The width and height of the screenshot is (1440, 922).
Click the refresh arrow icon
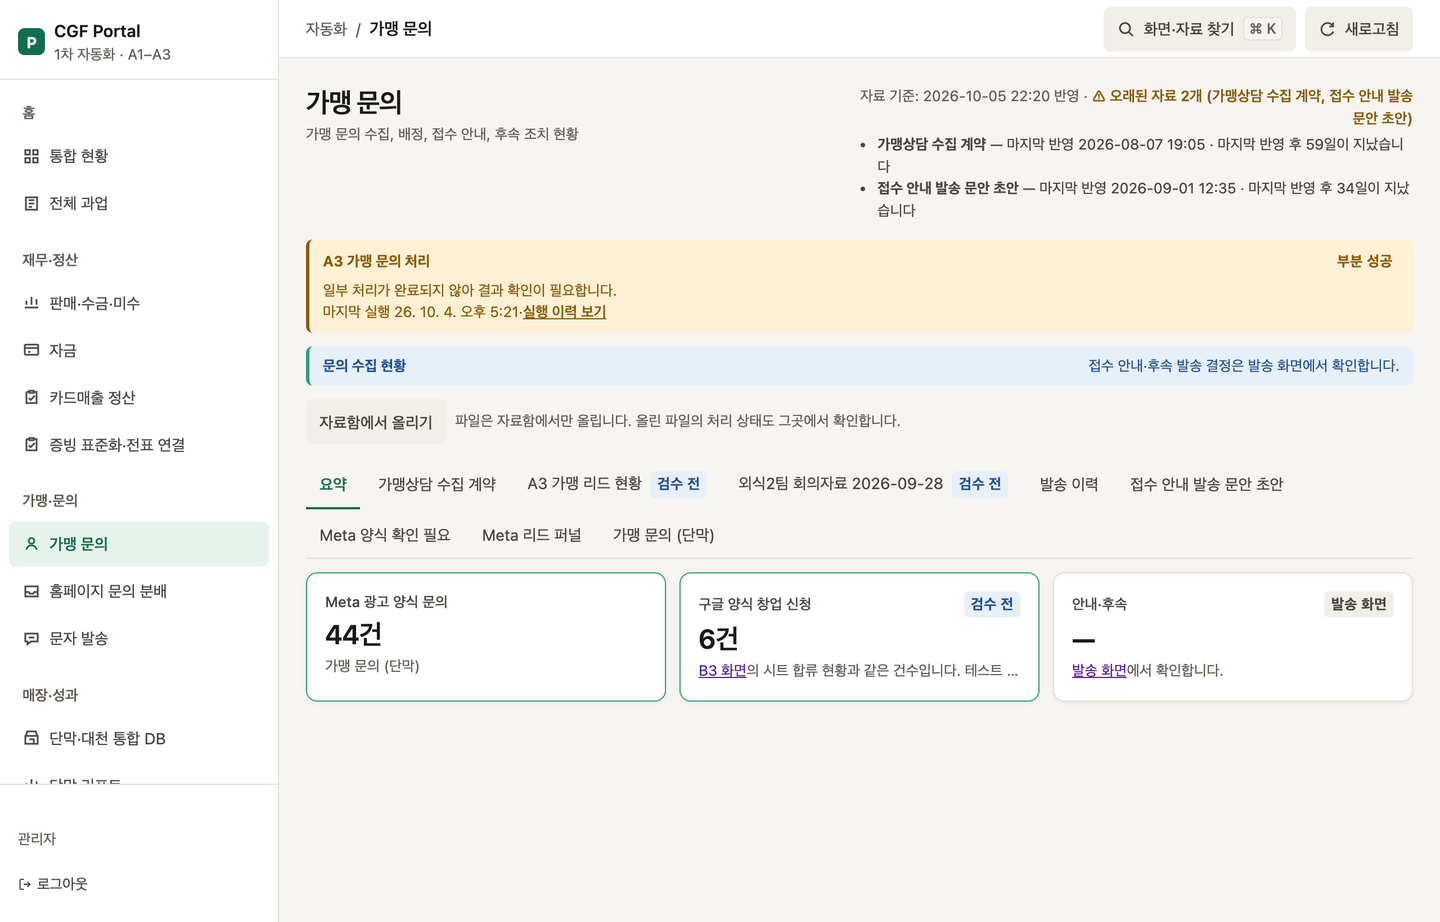point(1327,29)
